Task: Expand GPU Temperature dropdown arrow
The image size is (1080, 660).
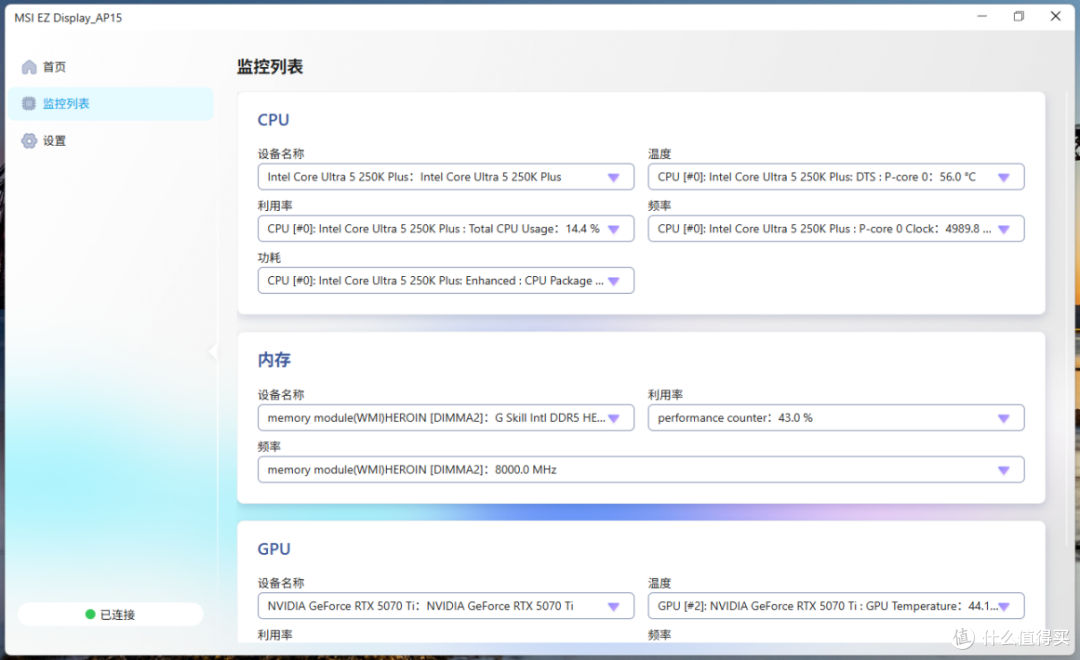Action: point(1004,606)
